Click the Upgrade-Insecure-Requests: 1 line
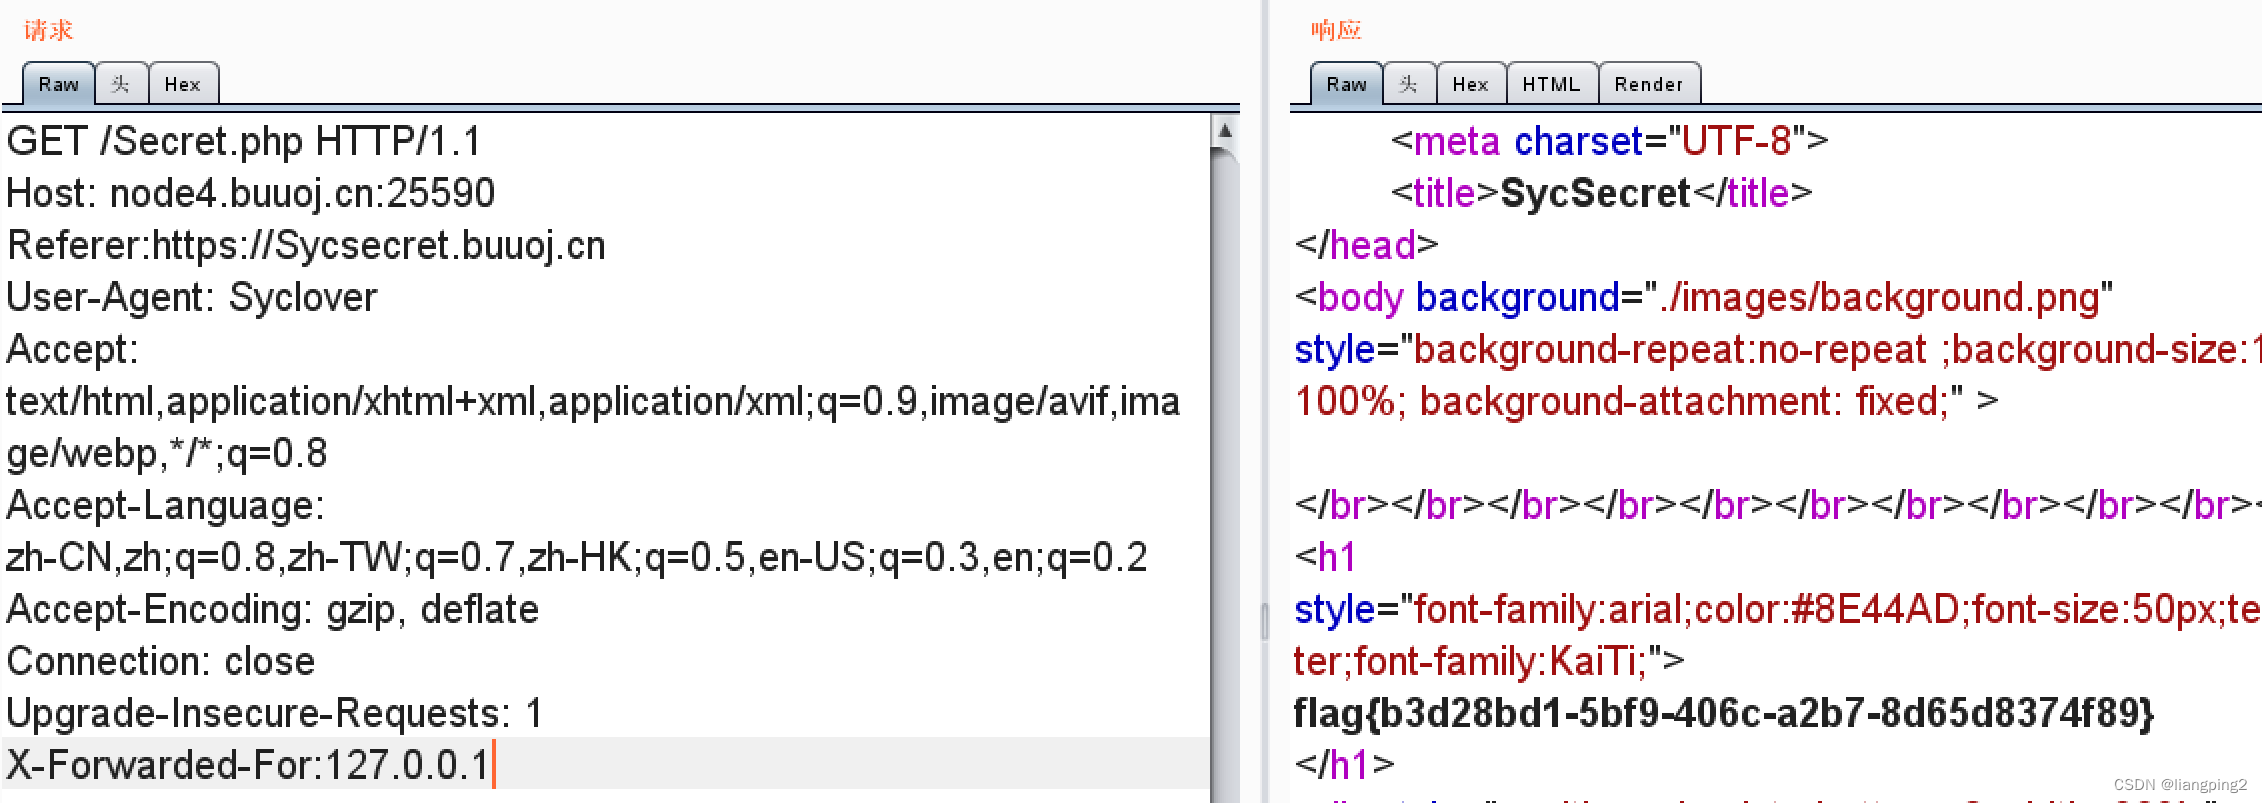 [x=275, y=713]
